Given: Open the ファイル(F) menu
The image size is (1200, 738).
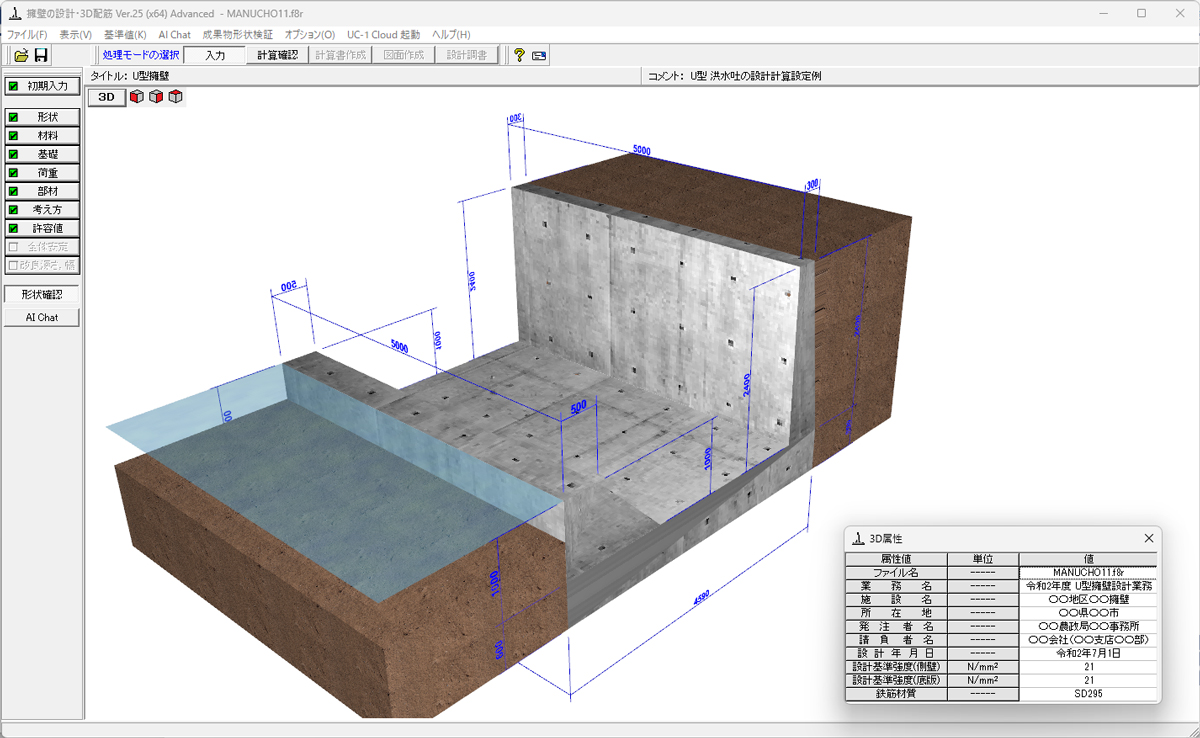Looking at the screenshot, I should pyautogui.click(x=27, y=34).
